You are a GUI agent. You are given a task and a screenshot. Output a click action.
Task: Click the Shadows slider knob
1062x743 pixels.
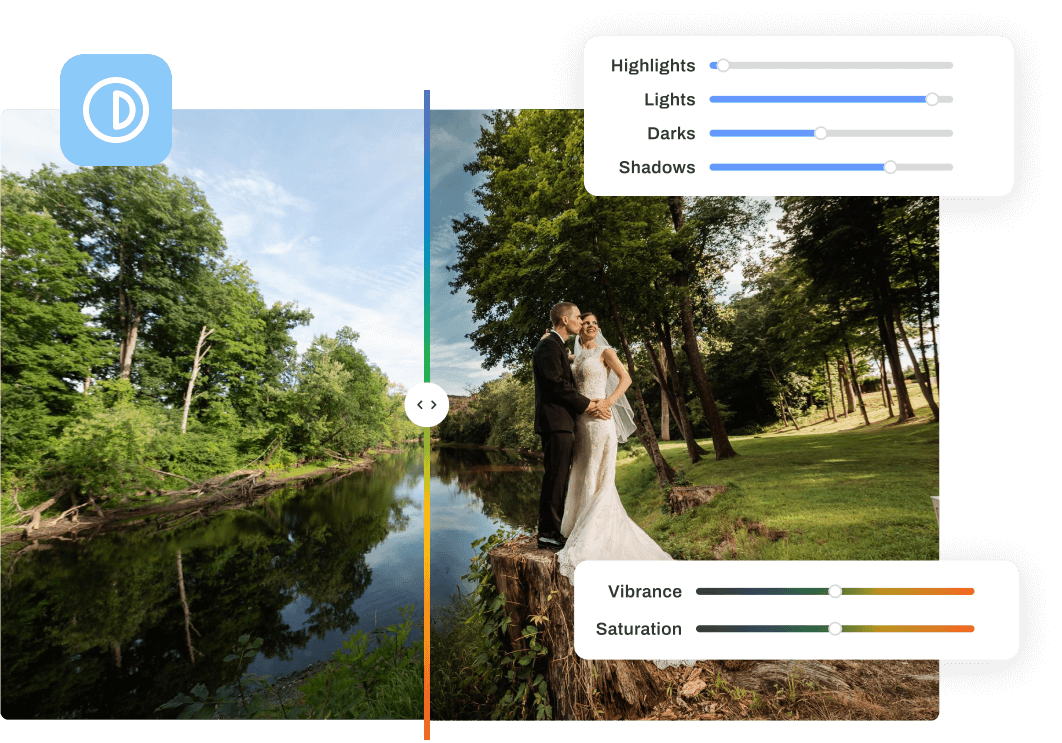coord(890,167)
